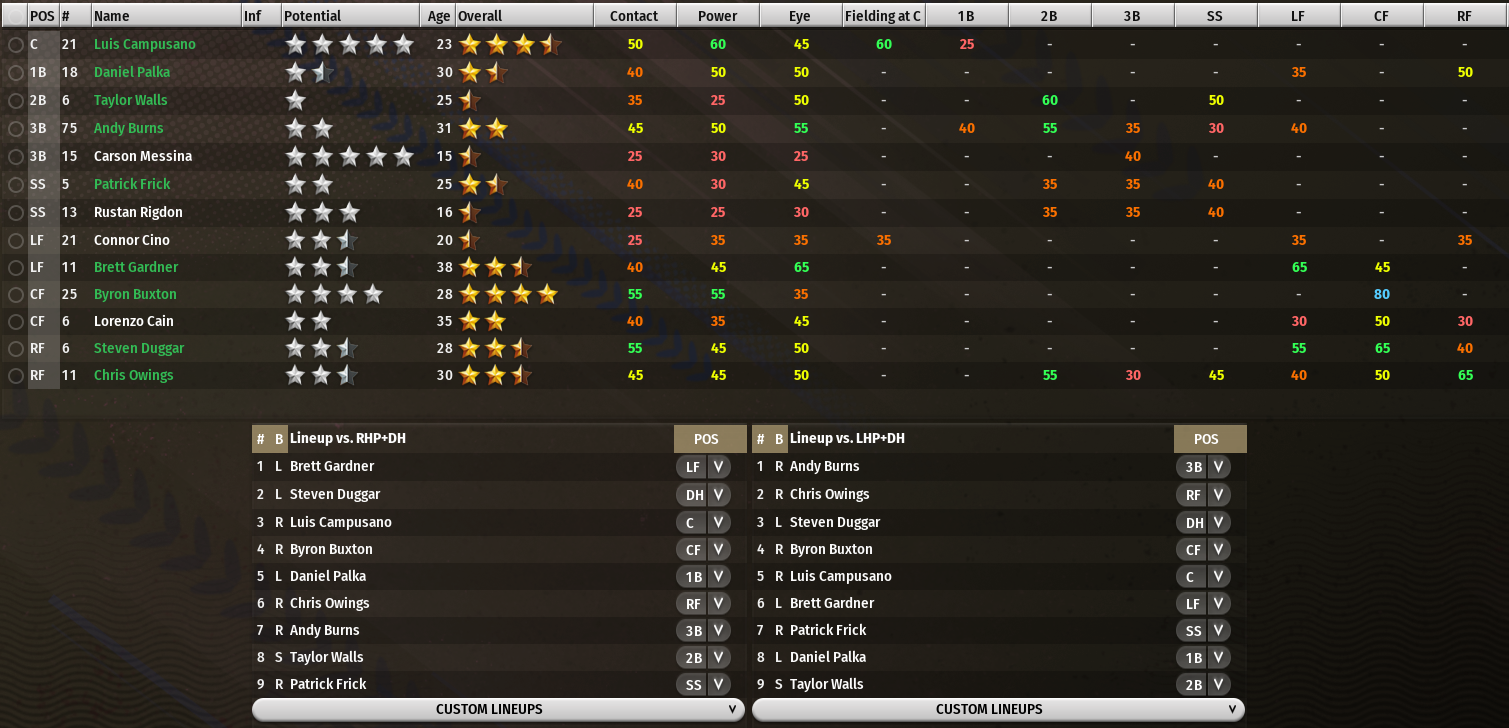Open Brett Gardner's LF position dropdown vs. RHP
The image size is (1509, 728).
click(703, 466)
